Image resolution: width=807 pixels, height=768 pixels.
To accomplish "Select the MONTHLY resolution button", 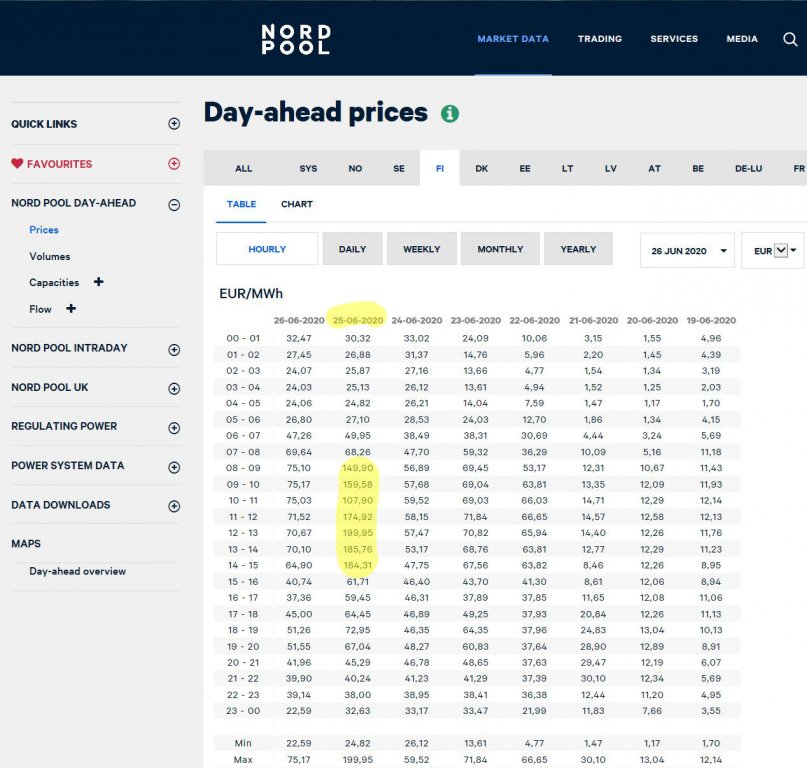I will coord(500,249).
